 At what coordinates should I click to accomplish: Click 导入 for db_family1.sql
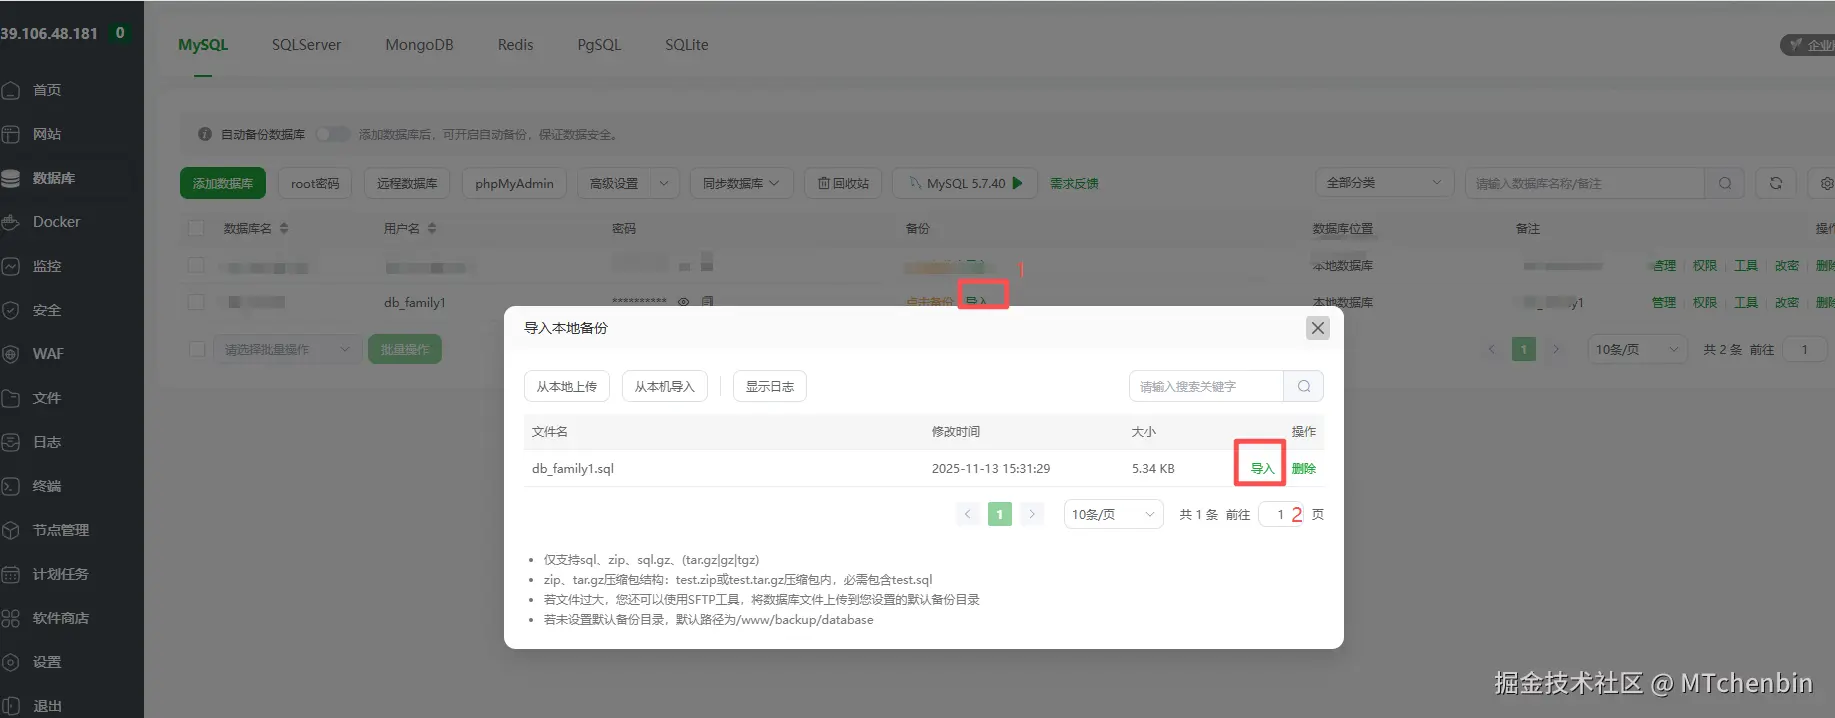[1262, 468]
